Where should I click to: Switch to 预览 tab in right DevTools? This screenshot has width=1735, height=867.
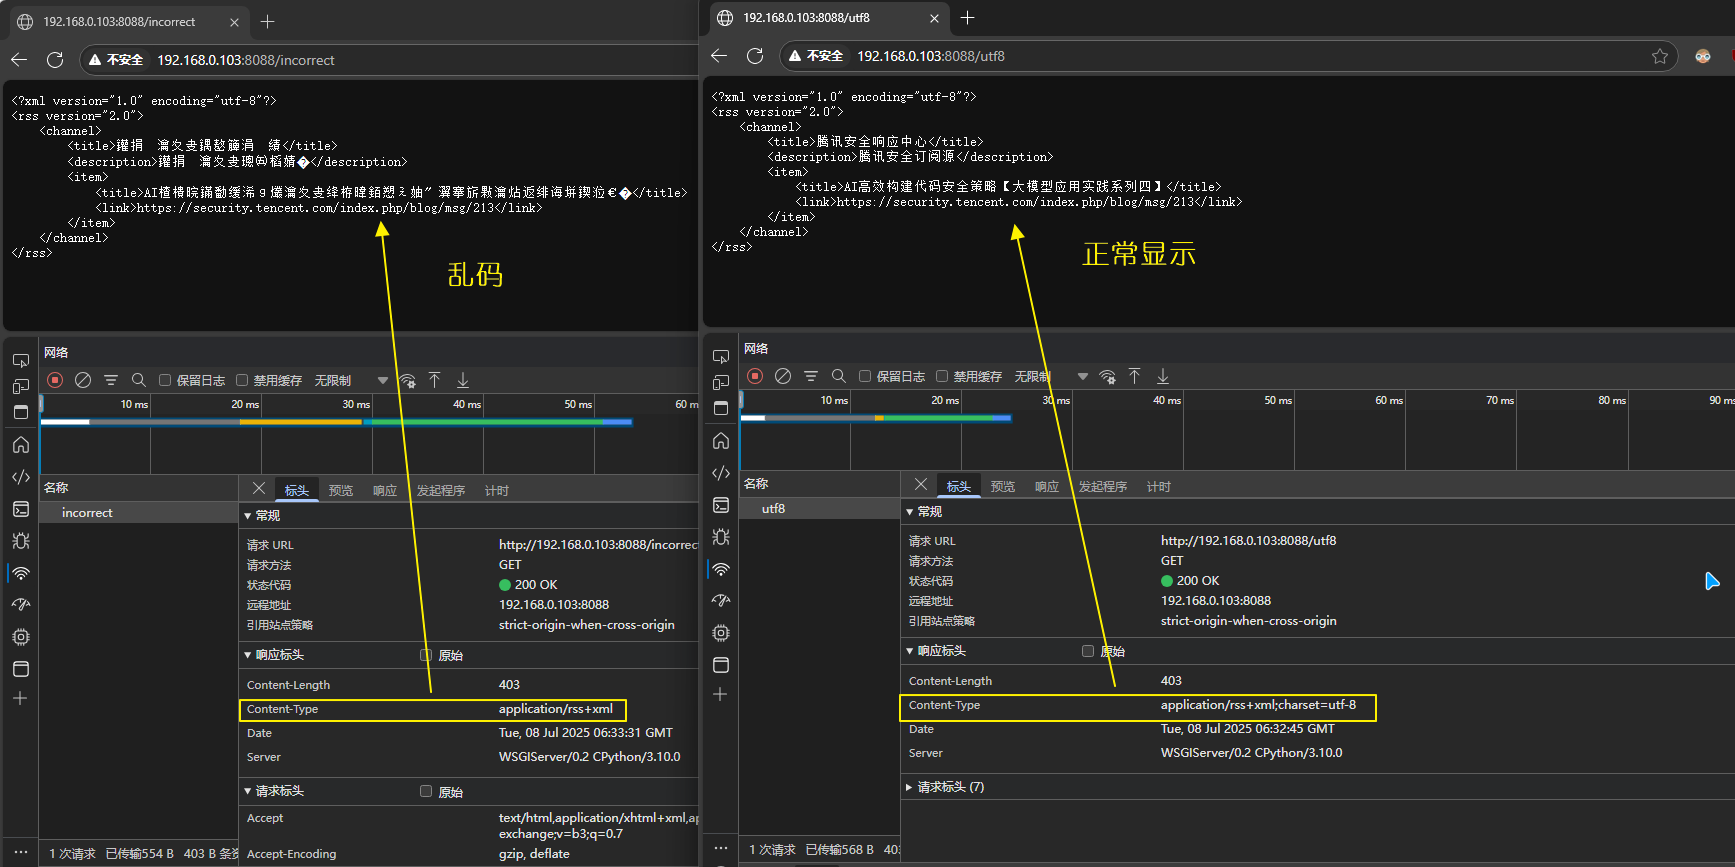1003,486
